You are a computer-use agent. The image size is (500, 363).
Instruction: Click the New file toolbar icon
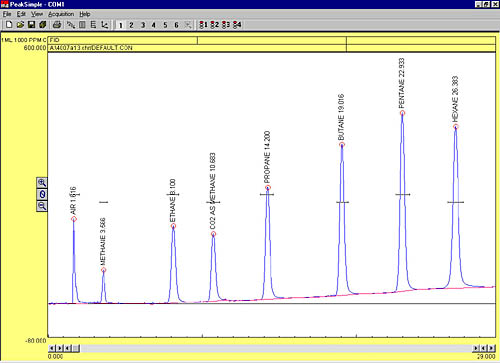(x=9, y=25)
